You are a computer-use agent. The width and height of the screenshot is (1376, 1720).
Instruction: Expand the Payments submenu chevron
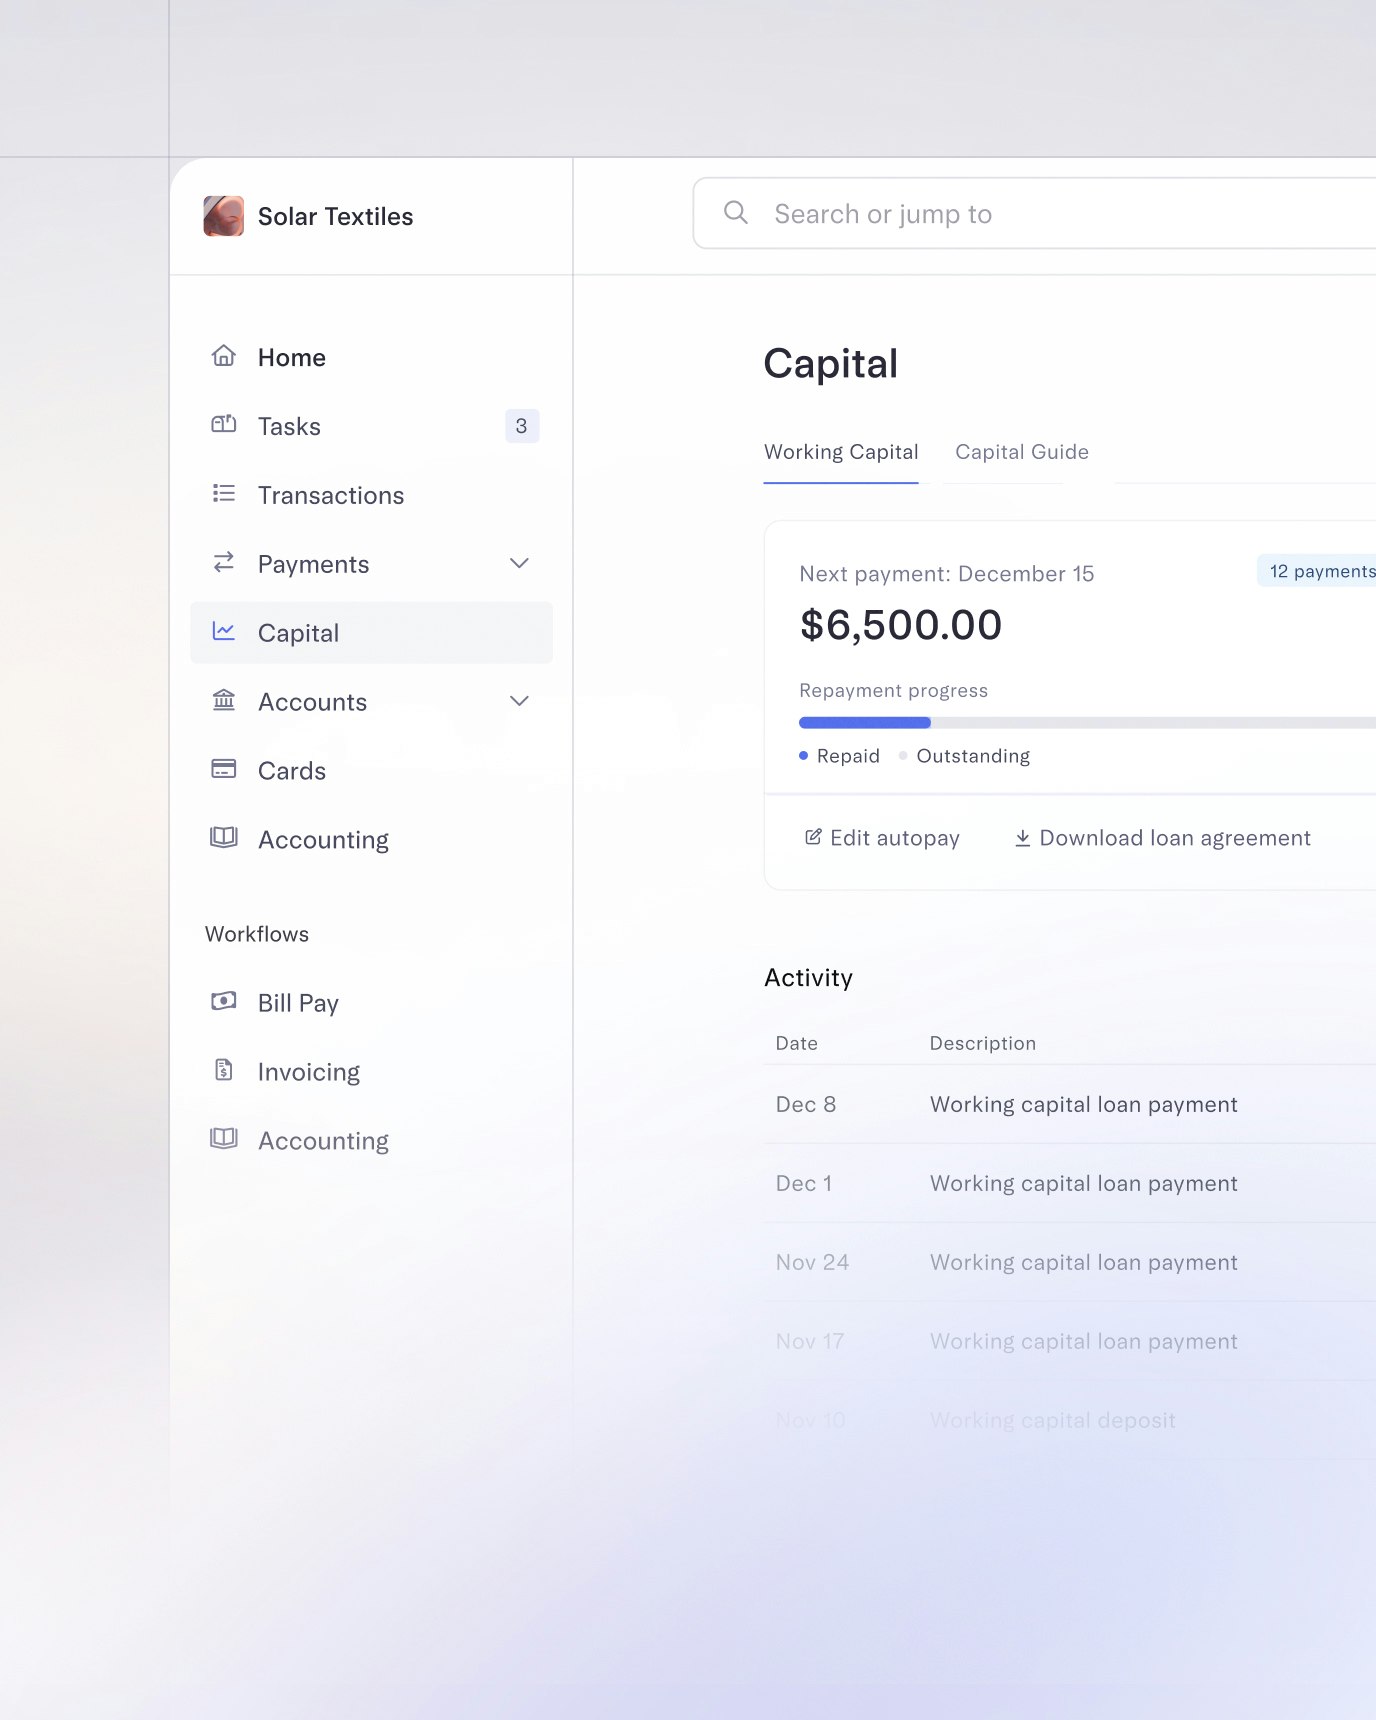click(519, 563)
